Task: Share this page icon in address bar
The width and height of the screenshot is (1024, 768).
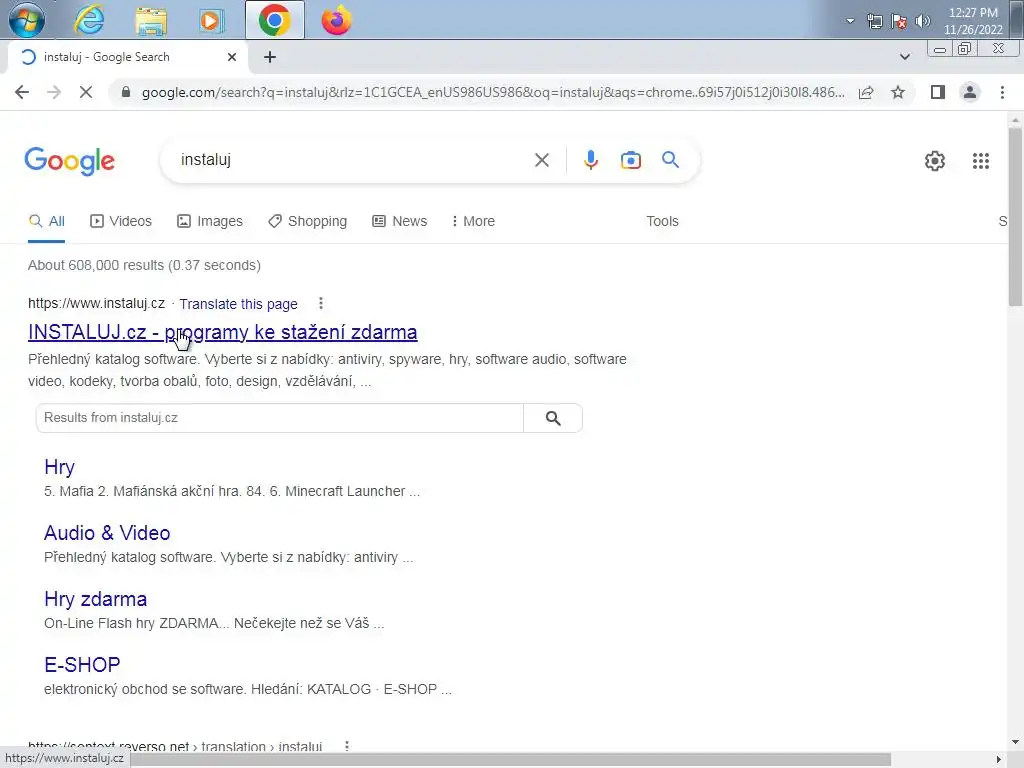Action: coord(866,92)
